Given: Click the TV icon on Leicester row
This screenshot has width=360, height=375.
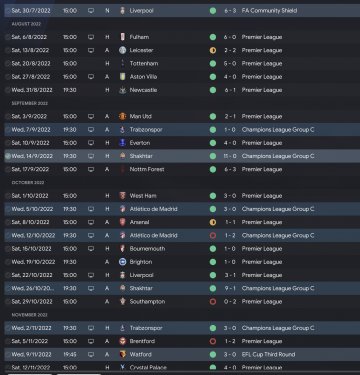Looking at the screenshot, I should point(91,50).
